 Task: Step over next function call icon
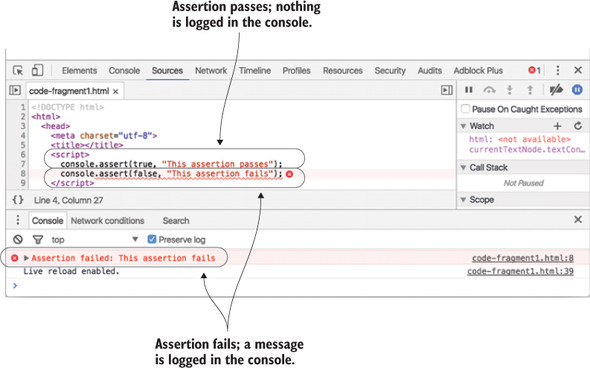pos(489,90)
